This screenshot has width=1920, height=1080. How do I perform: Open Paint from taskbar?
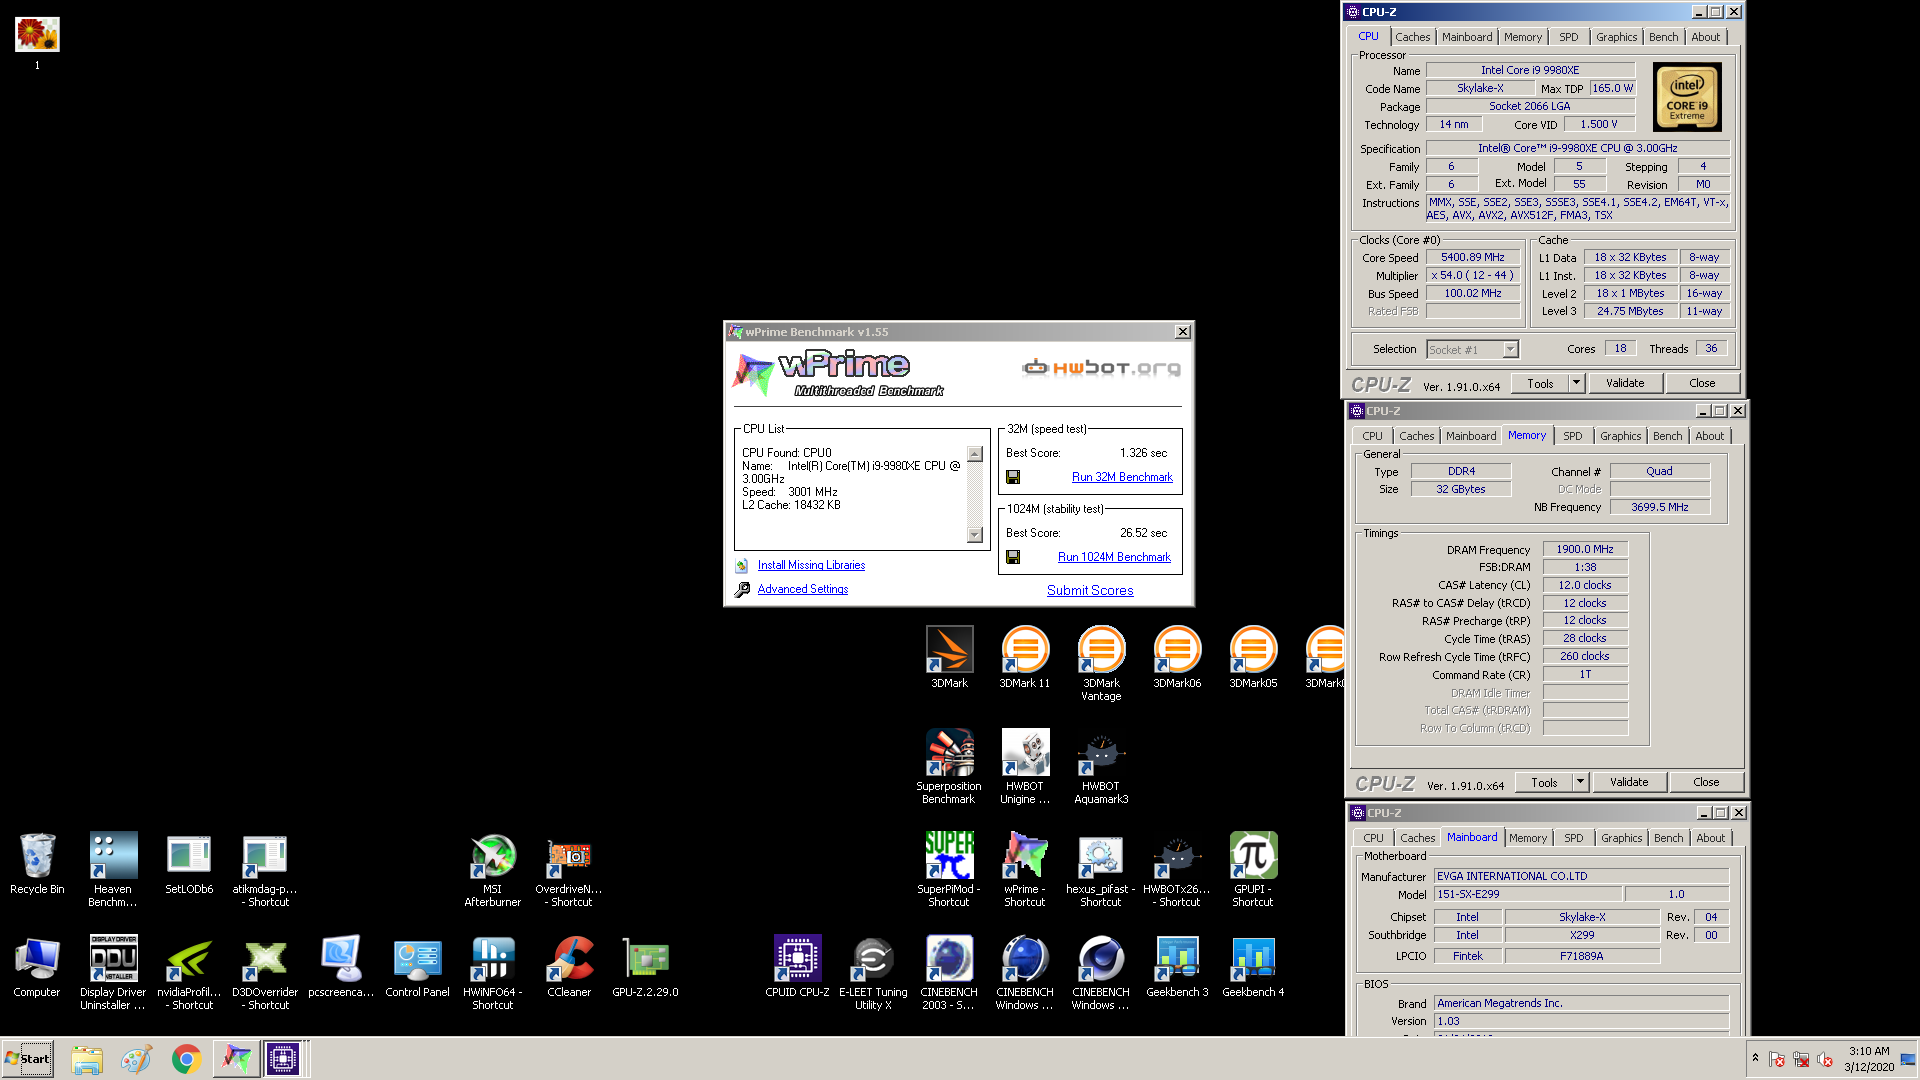coord(136,1058)
